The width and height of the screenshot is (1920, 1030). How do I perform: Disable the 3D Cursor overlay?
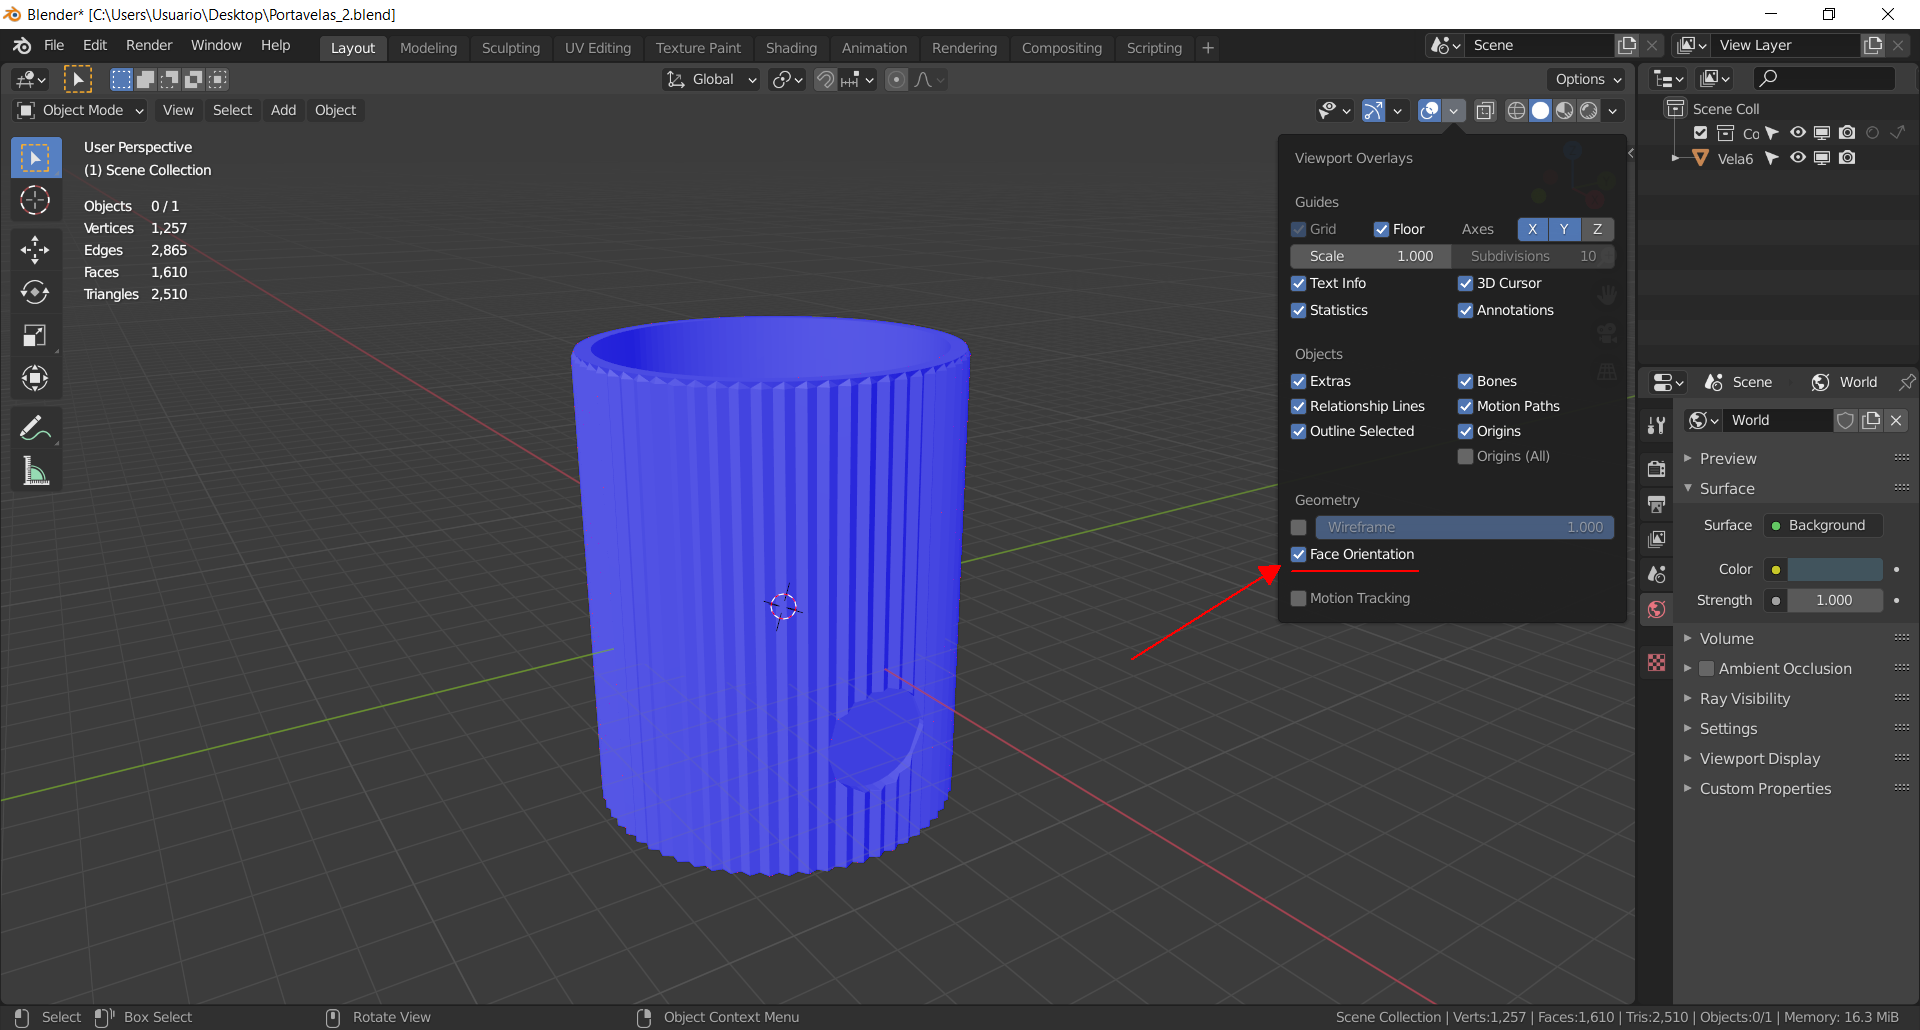coord(1466,283)
